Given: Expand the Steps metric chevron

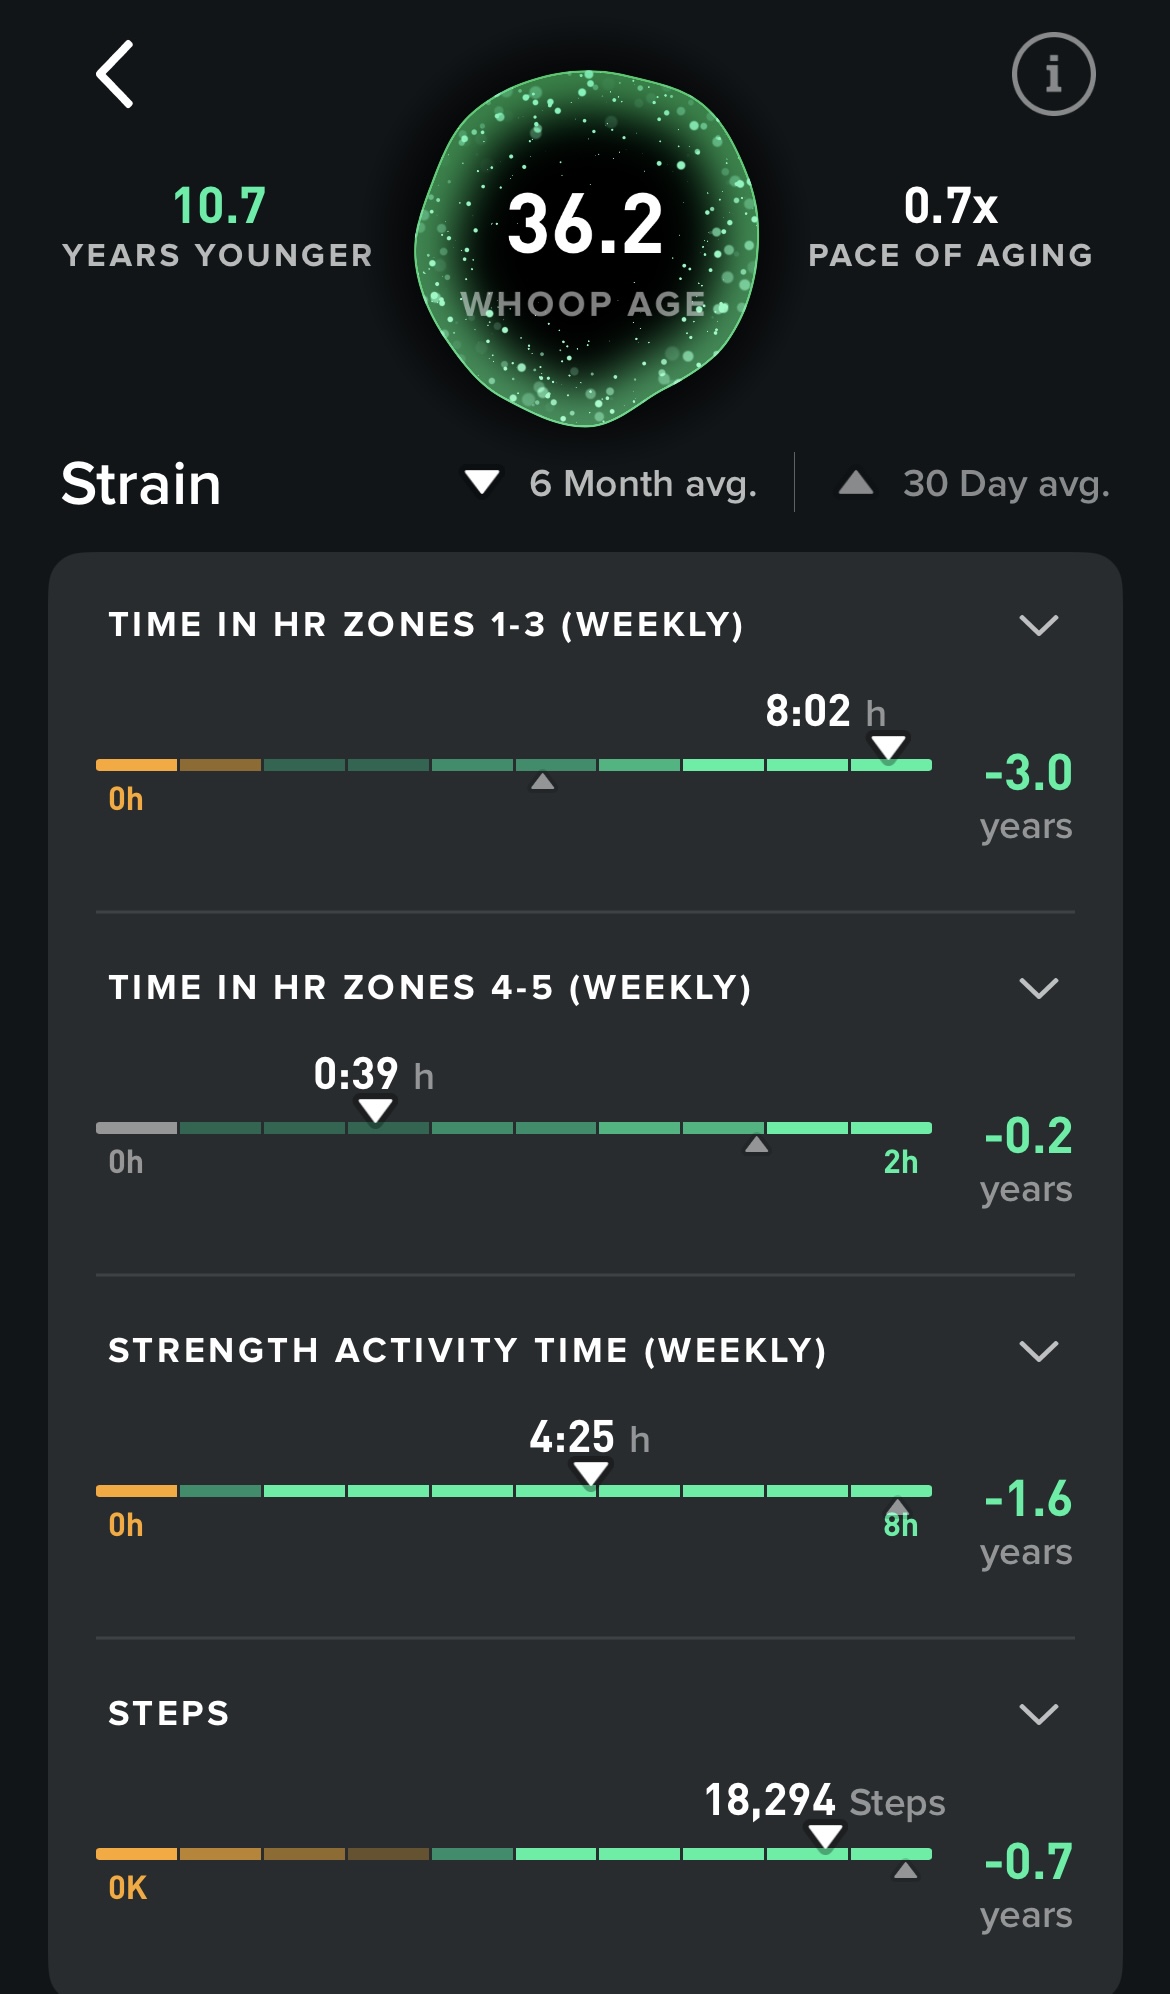Looking at the screenshot, I should pos(1038,1715).
